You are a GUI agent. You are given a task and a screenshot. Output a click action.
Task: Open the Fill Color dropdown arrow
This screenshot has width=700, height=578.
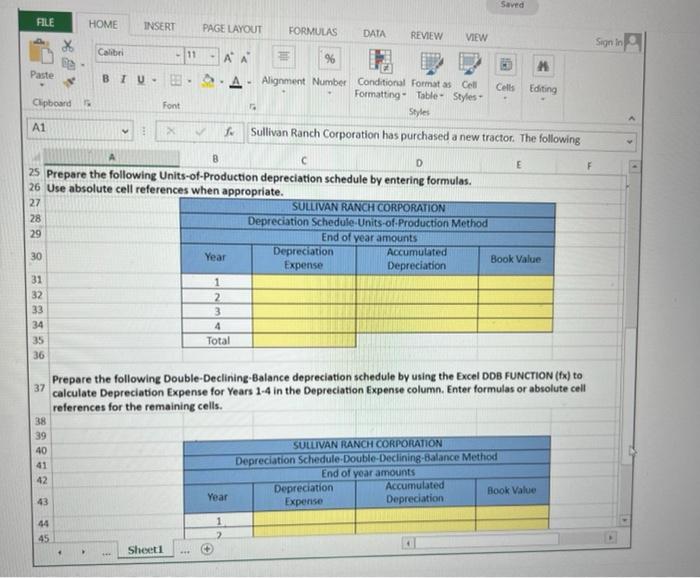(x=221, y=82)
